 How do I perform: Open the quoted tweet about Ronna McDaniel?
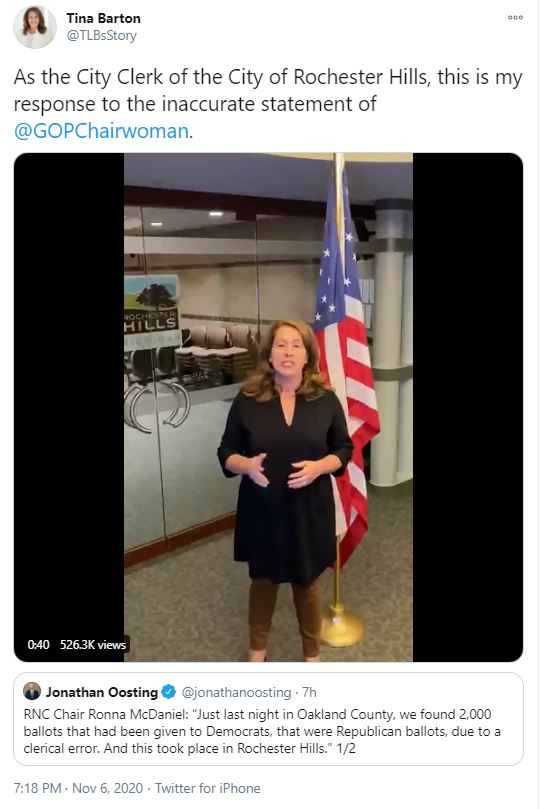(268, 719)
